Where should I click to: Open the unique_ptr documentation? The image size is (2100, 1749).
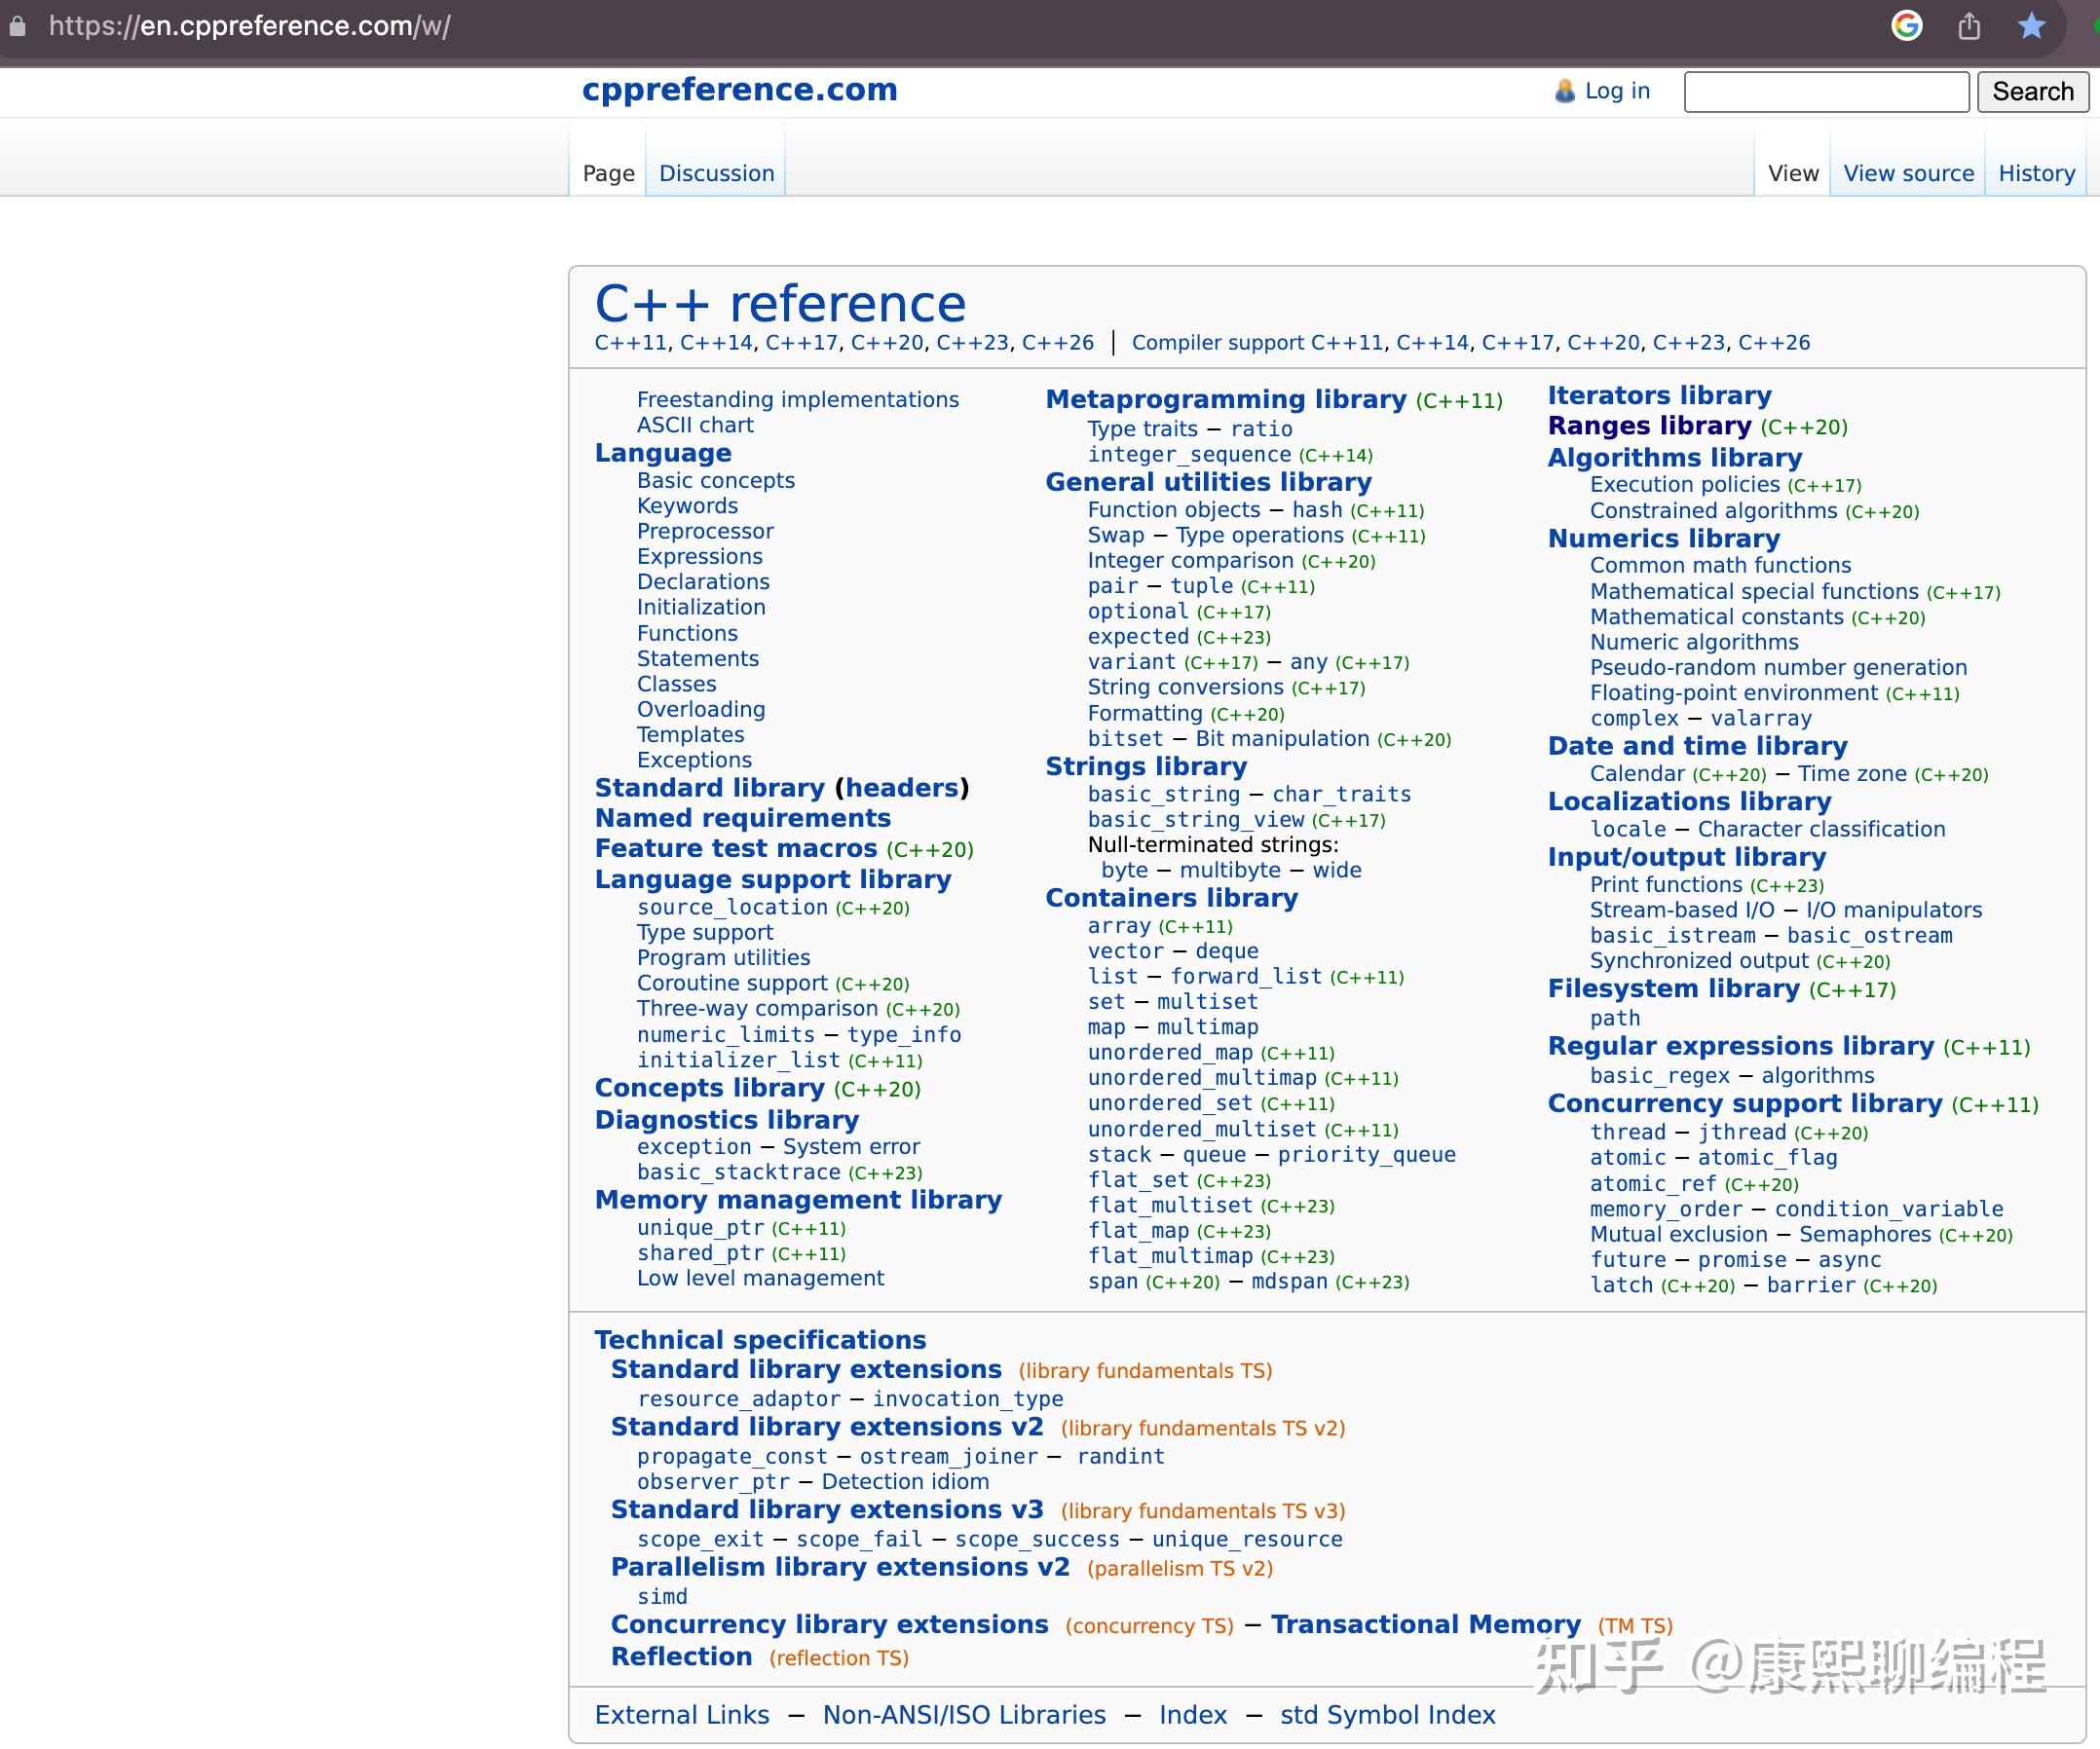(x=700, y=1227)
